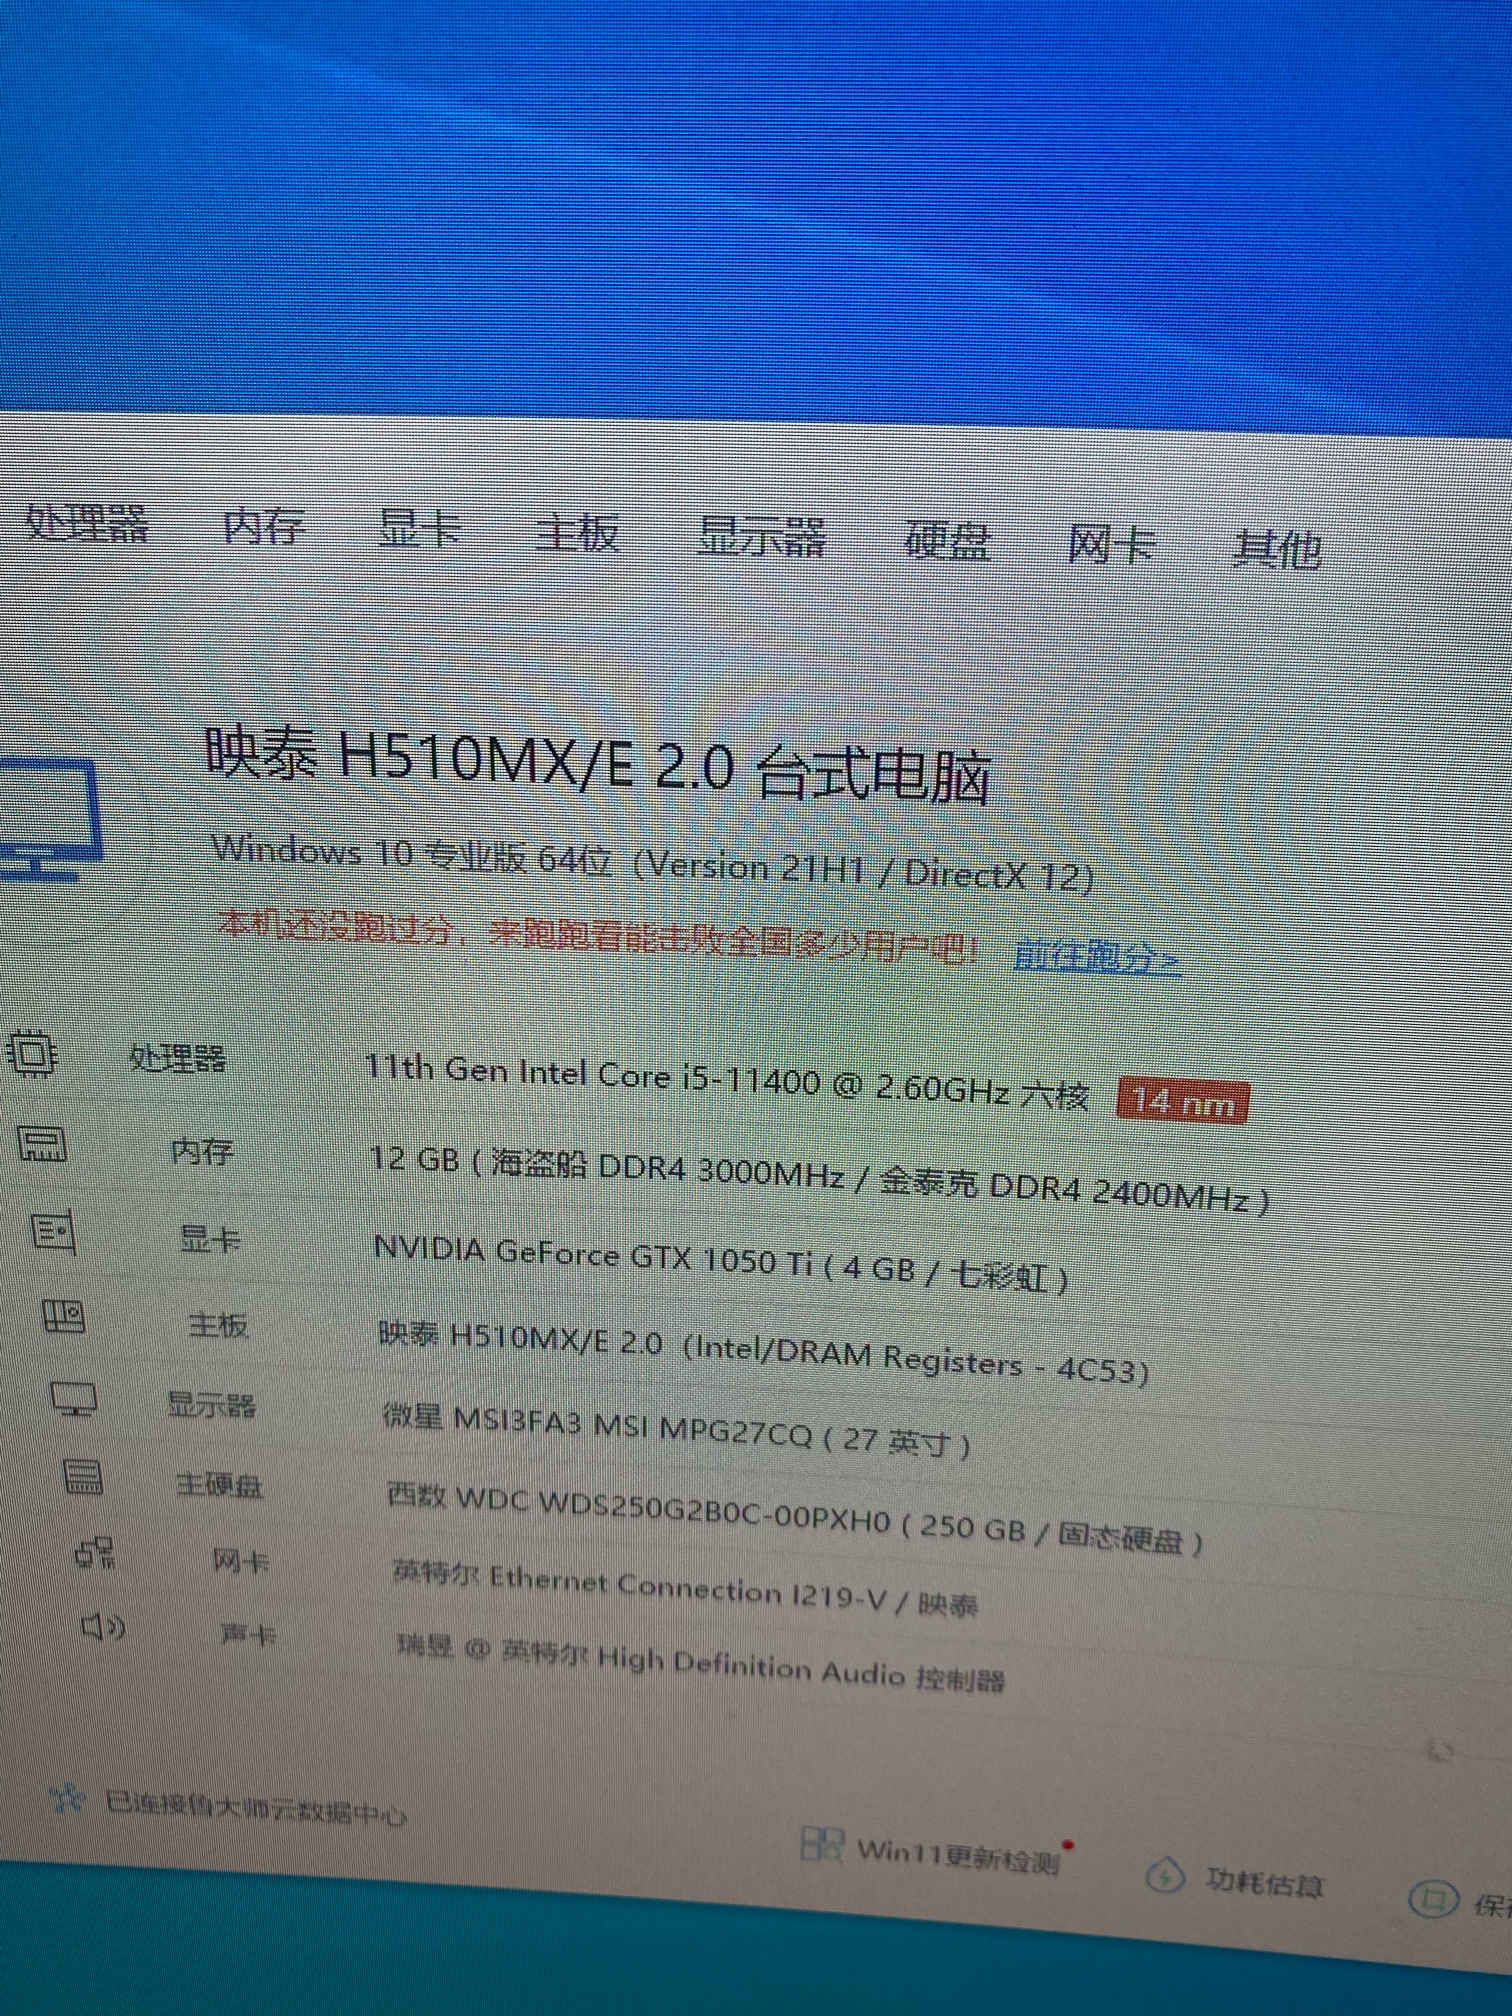Click the NVIDIA GeForce GTX 1050 Ti value
This screenshot has height=2016, width=1512.
pos(721,1262)
